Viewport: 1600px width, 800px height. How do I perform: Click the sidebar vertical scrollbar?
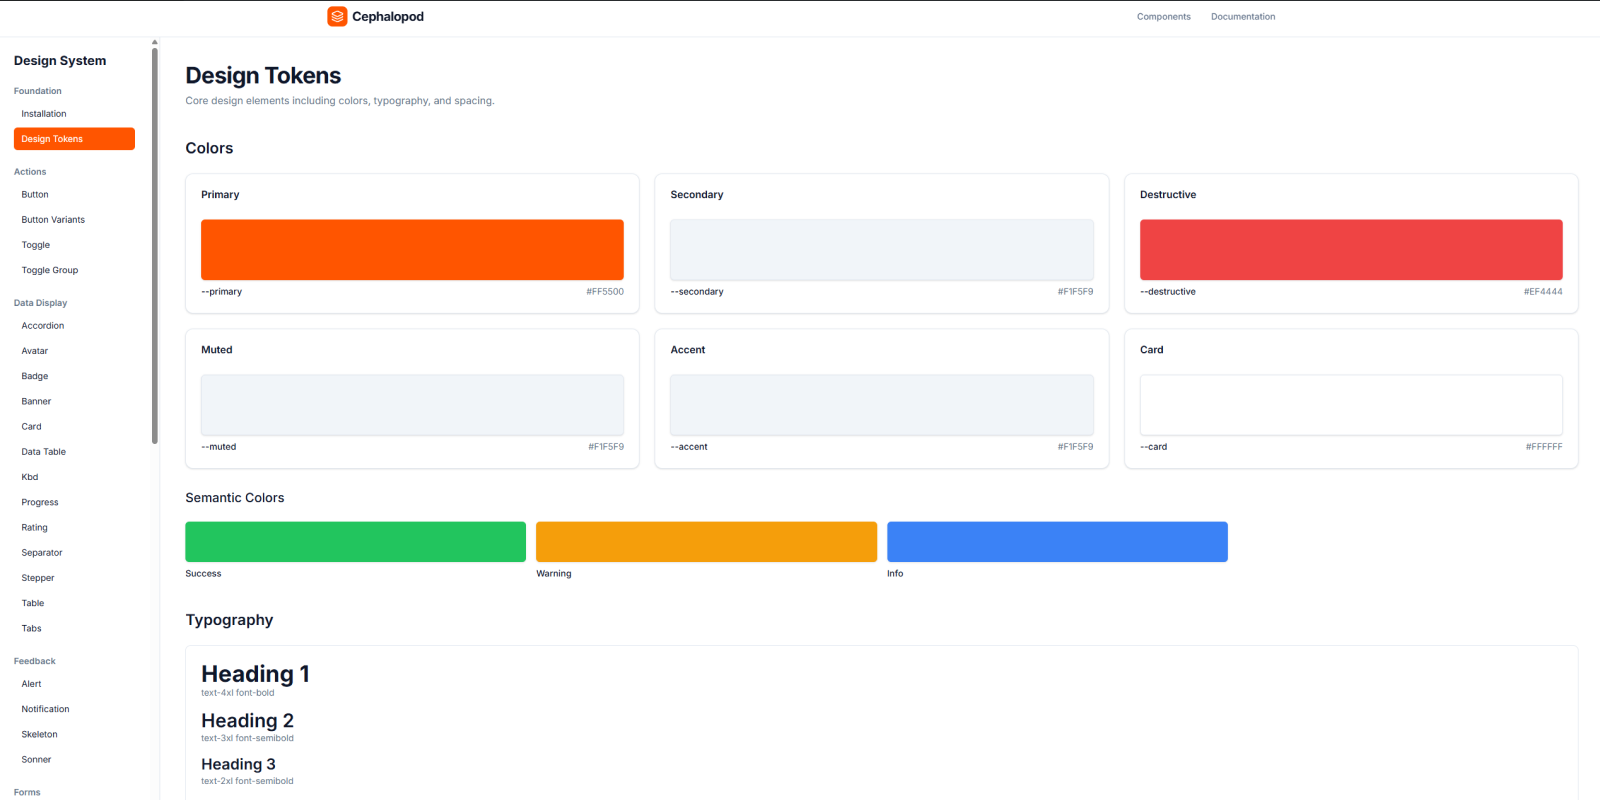pos(155,245)
